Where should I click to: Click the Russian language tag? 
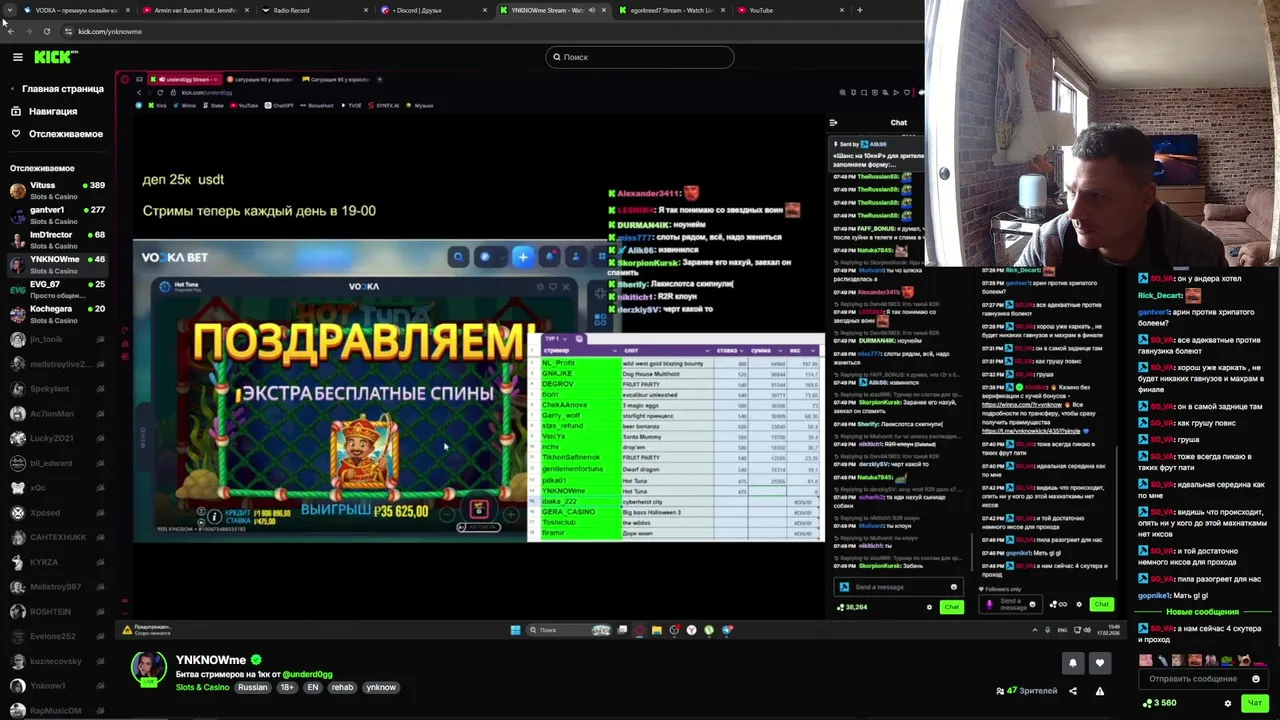point(253,688)
